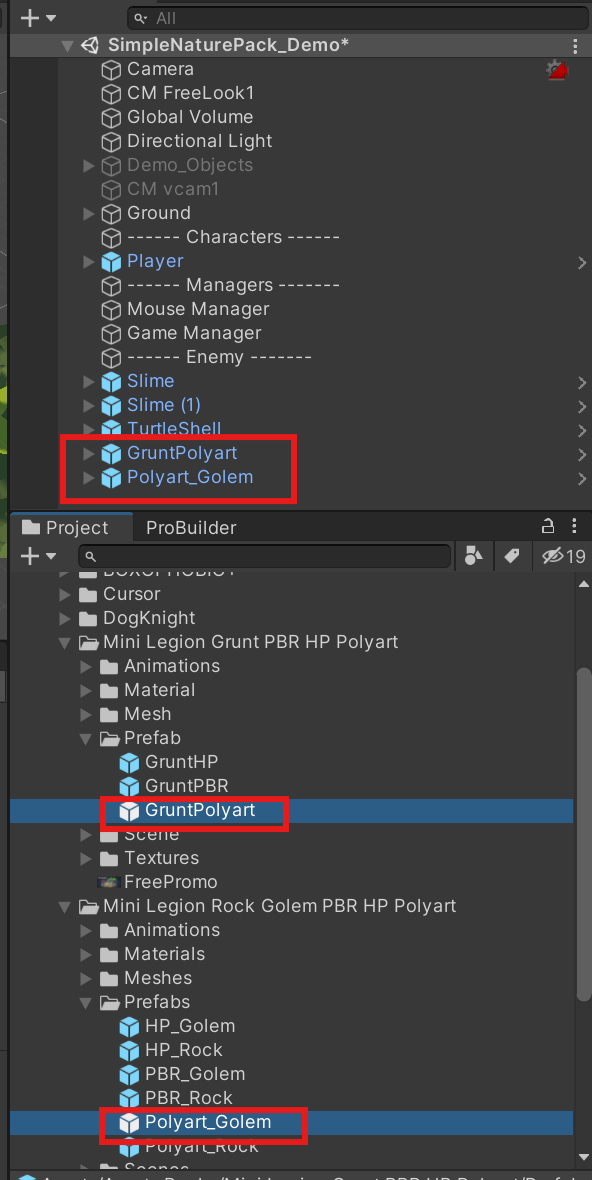Select the Camera object
The height and width of the screenshot is (1180, 592).
click(x=160, y=69)
